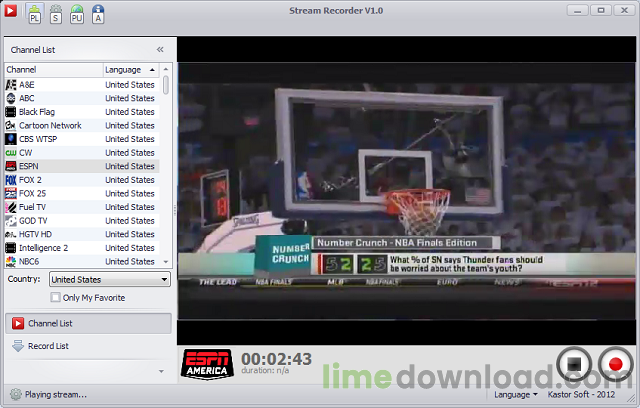The height and width of the screenshot is (408, 640).
Task: Click the gear icon in status bar
Action: coord(15,394)
